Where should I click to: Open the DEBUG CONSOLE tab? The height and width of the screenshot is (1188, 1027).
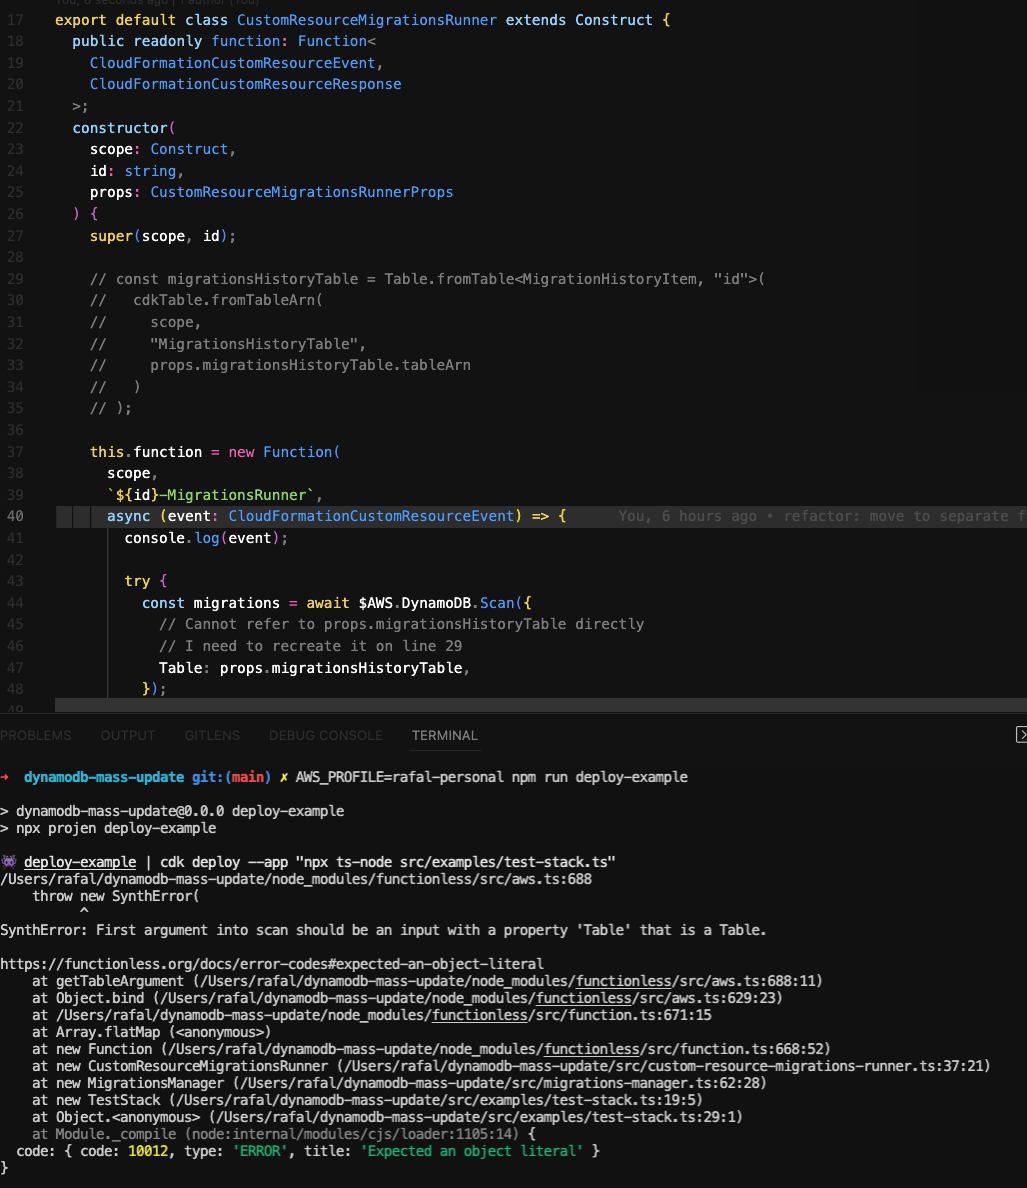pos(326,736)
